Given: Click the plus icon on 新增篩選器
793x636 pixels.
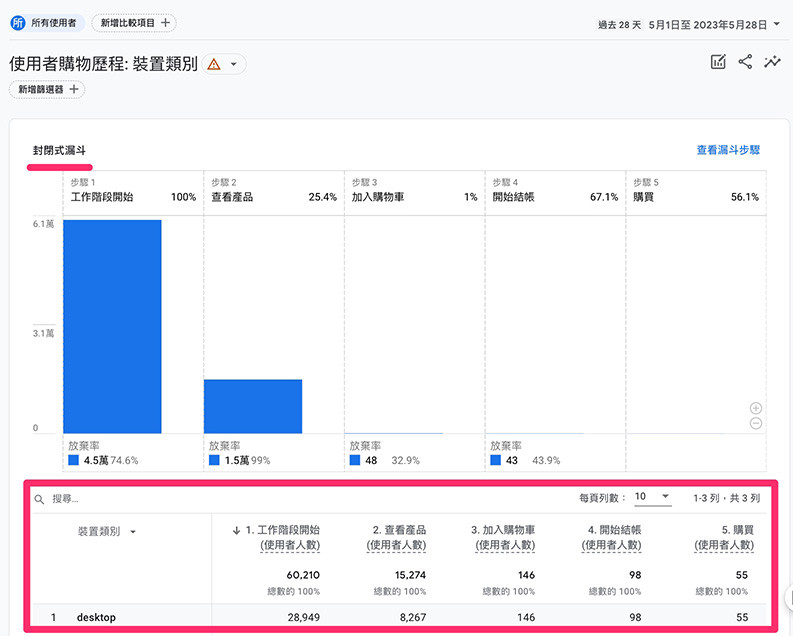Looking at the screenshot, I should [x=74, y=89].
